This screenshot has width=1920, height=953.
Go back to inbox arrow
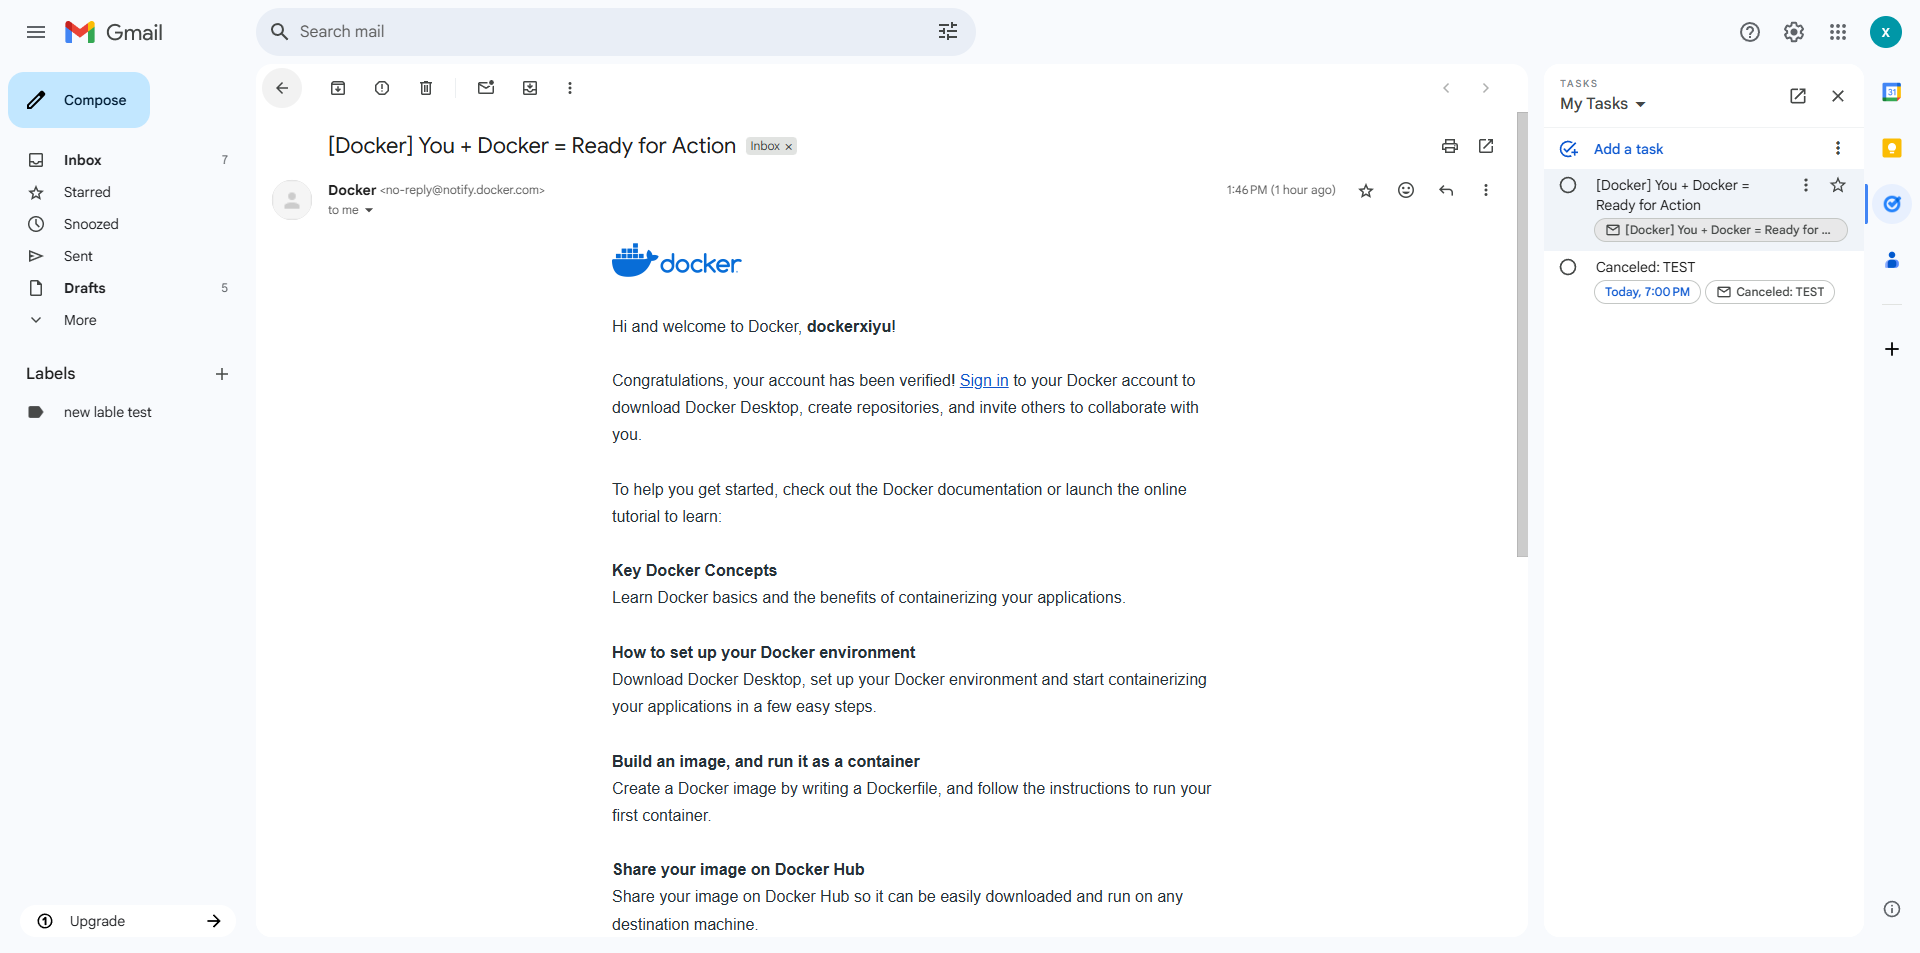(x=282, y=88)
